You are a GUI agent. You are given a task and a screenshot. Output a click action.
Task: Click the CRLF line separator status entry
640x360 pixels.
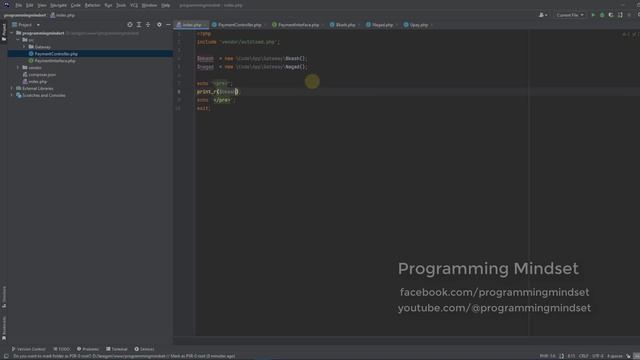(583, 356)
